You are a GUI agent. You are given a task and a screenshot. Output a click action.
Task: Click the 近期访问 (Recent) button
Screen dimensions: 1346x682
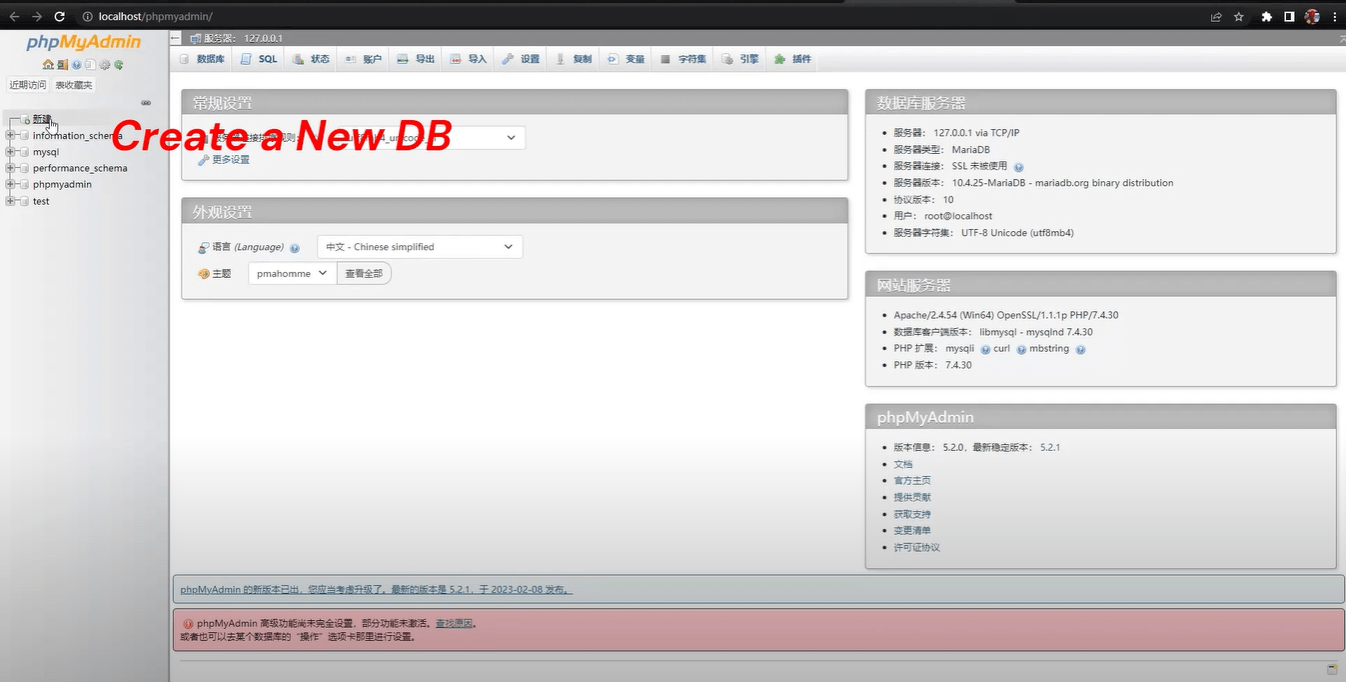click(28, 85)
